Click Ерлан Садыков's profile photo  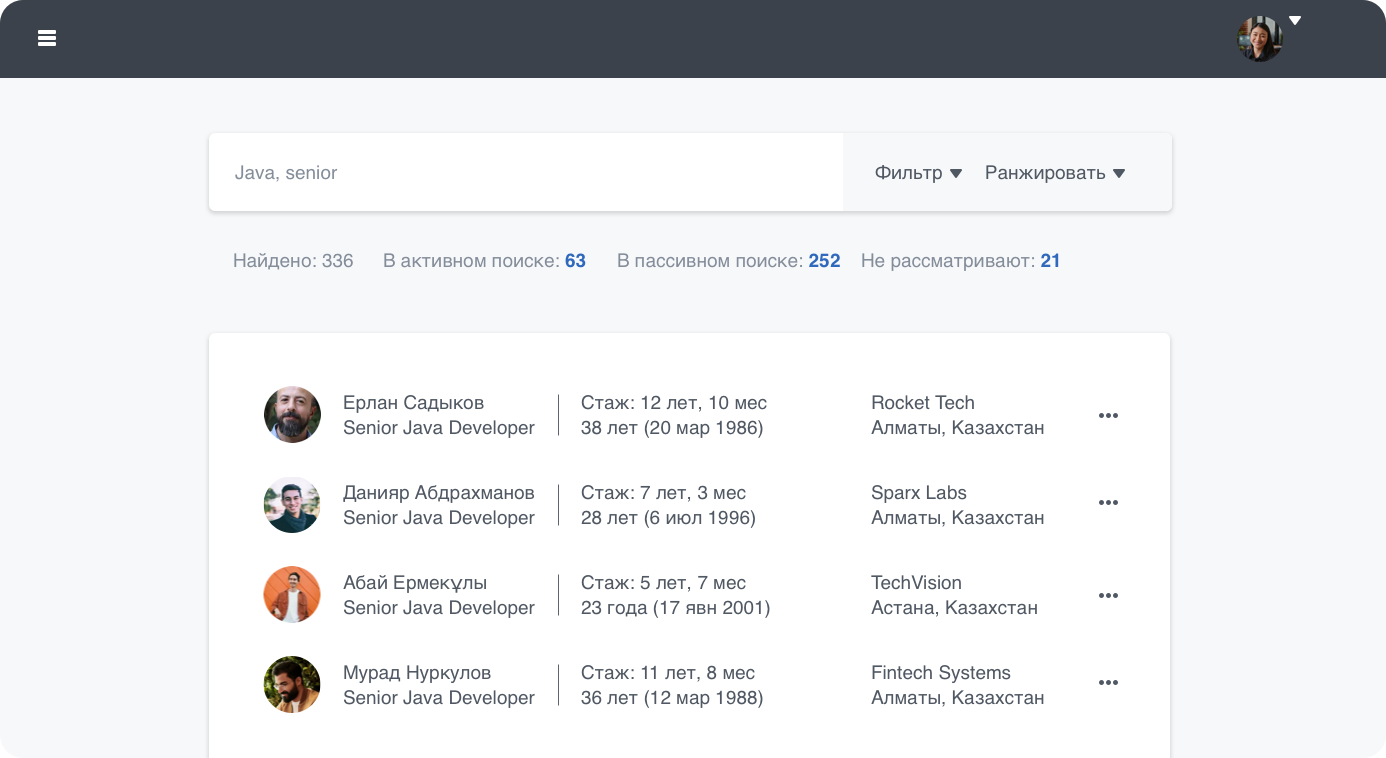(x=292, y=415)
